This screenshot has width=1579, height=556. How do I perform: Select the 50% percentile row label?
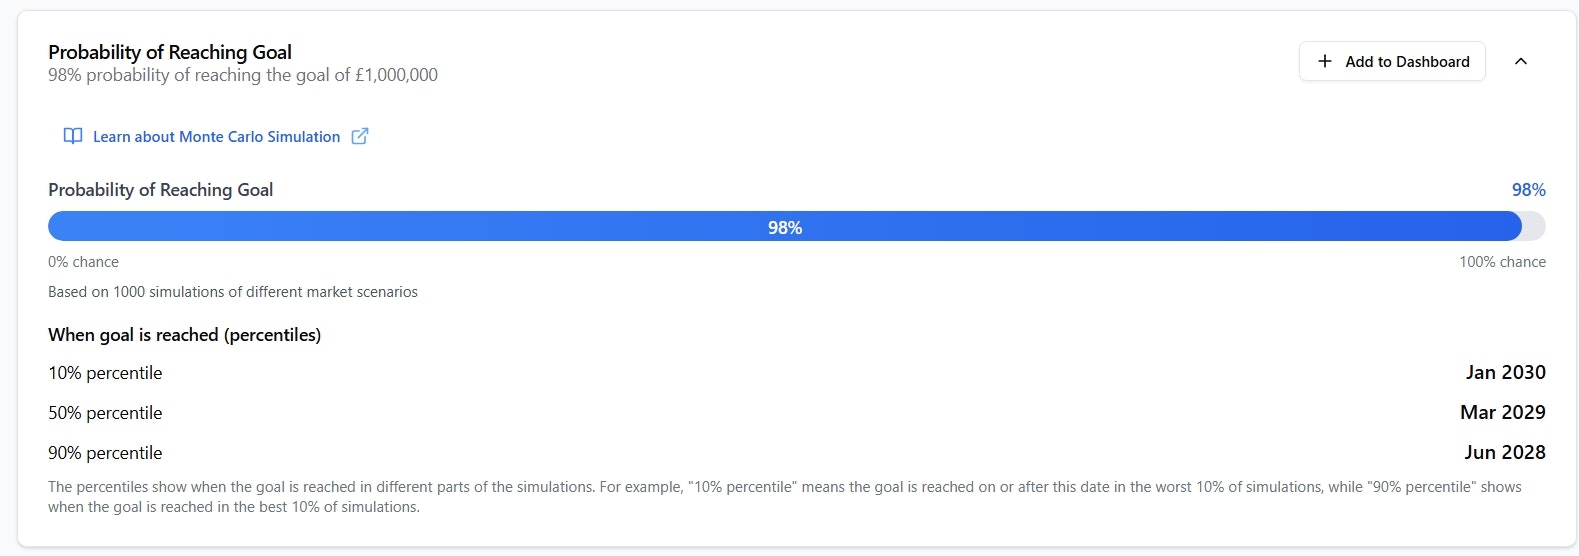(x=105, y=413)
